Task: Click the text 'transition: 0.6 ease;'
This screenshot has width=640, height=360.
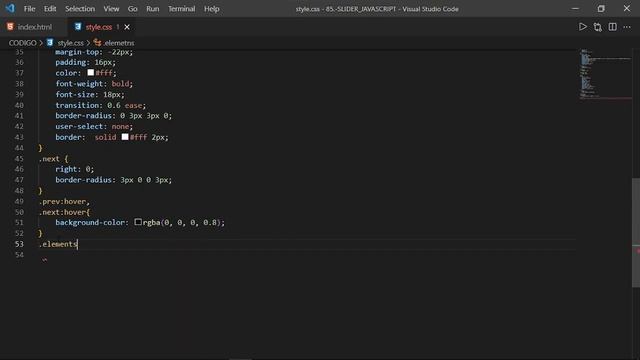Action: click(x=100, y=105)
